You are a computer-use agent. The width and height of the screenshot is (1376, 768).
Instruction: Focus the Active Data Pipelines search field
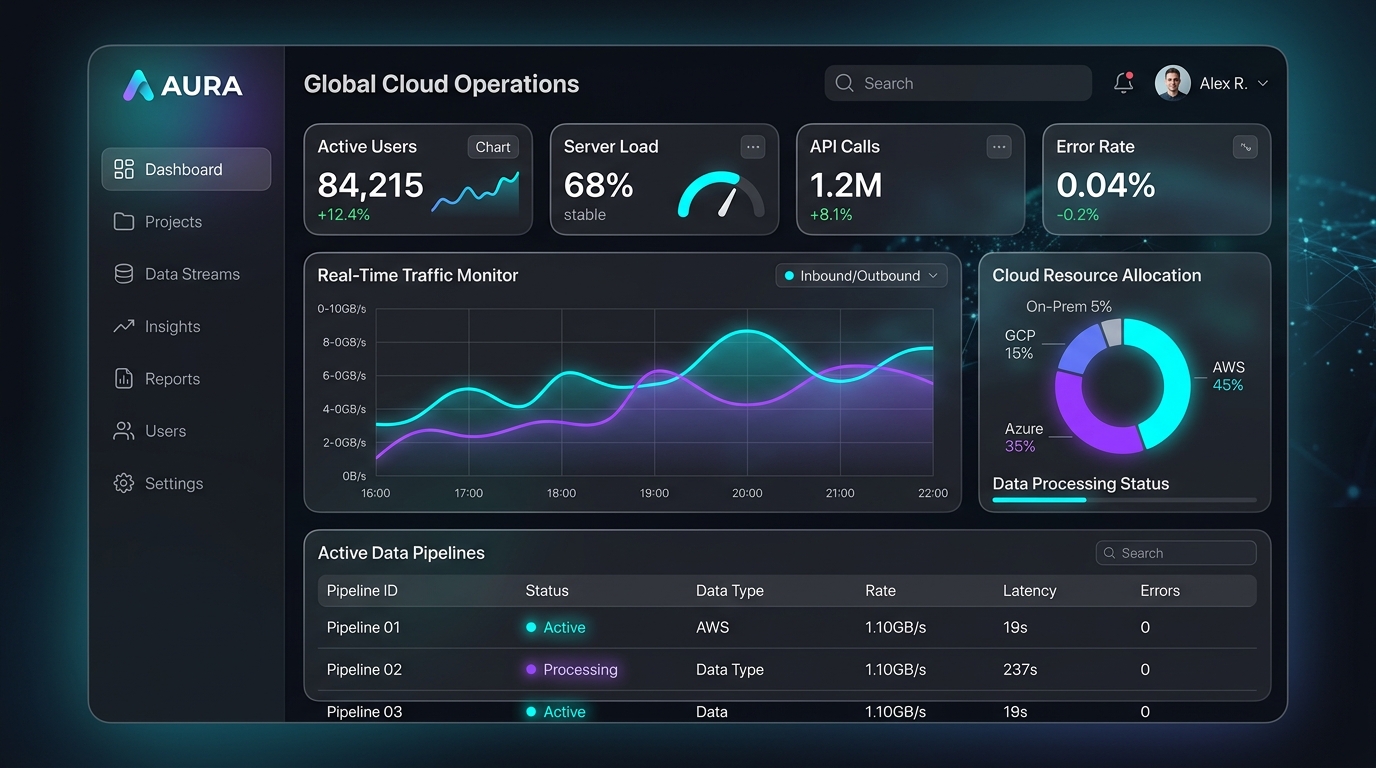(x=1176, y=553)
